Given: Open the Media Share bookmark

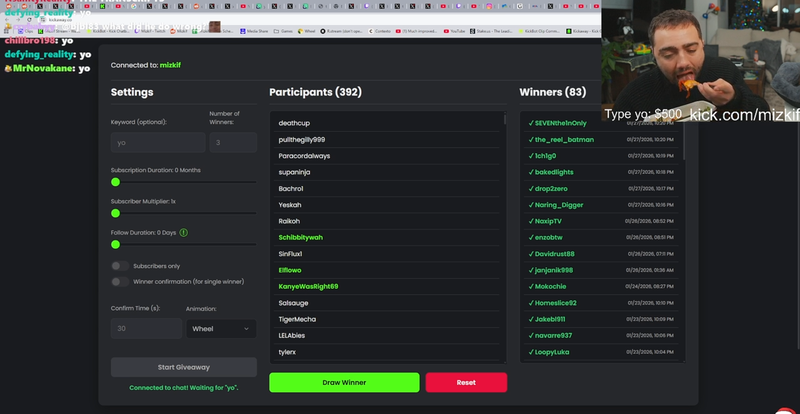Looking at the screenshot, I should pos(254,31).
